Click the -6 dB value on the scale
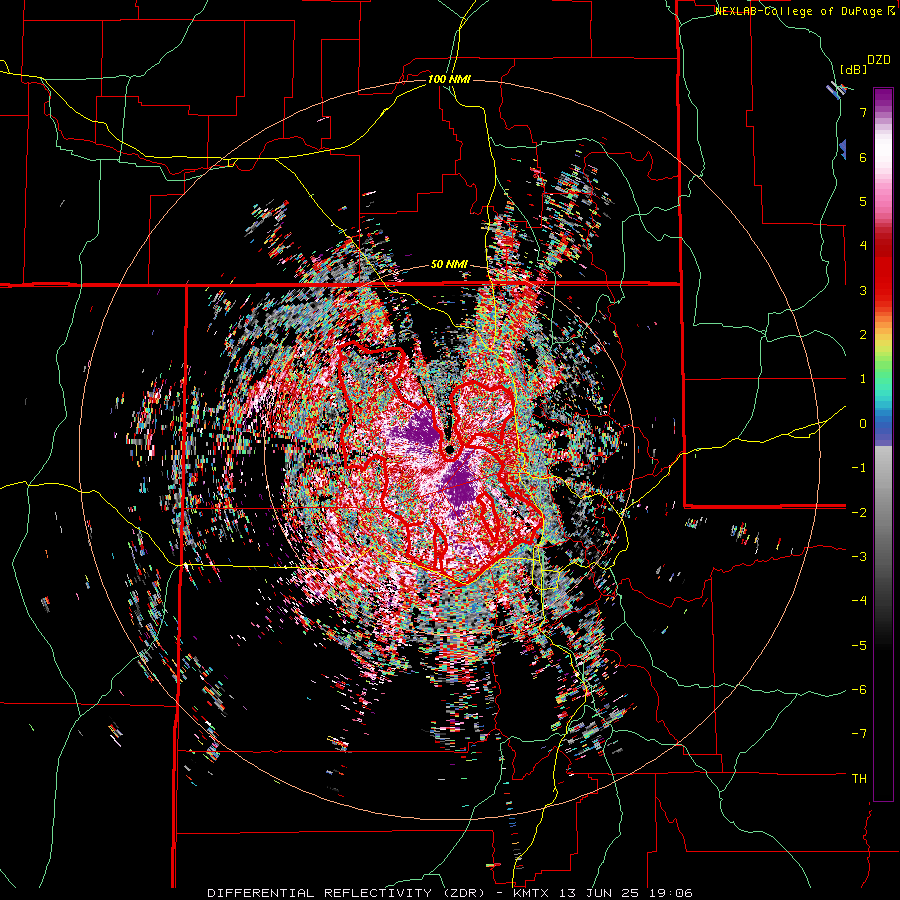Screen dimensions: 900x900 tap(859, 690)
